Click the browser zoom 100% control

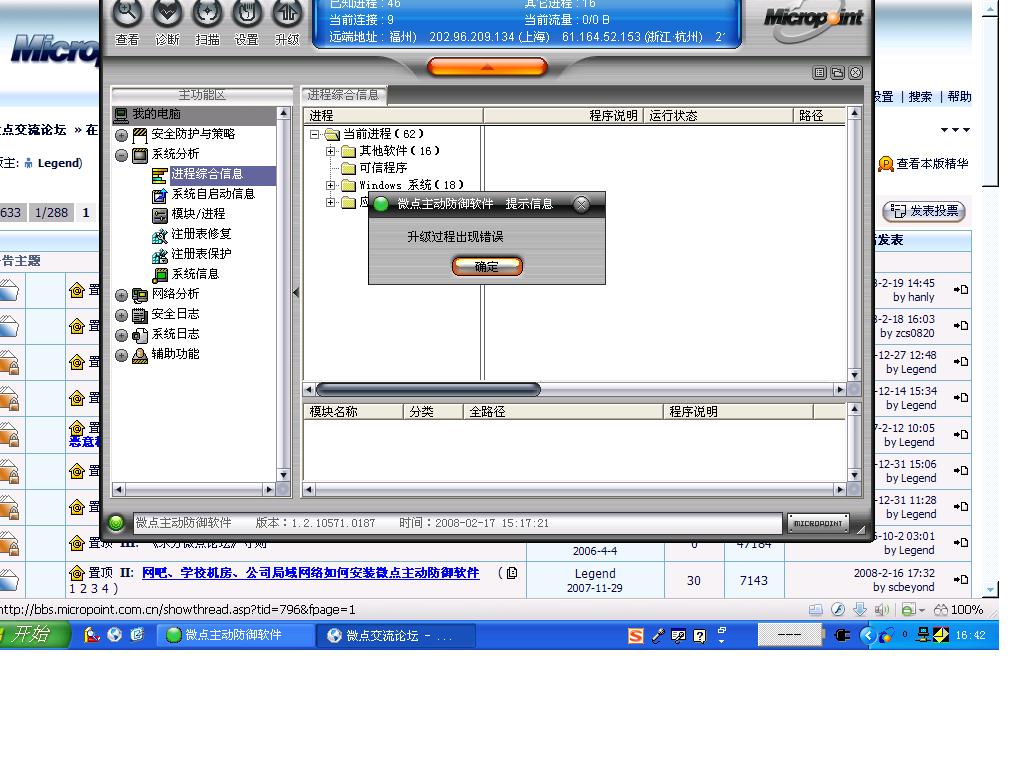[959, 610]
